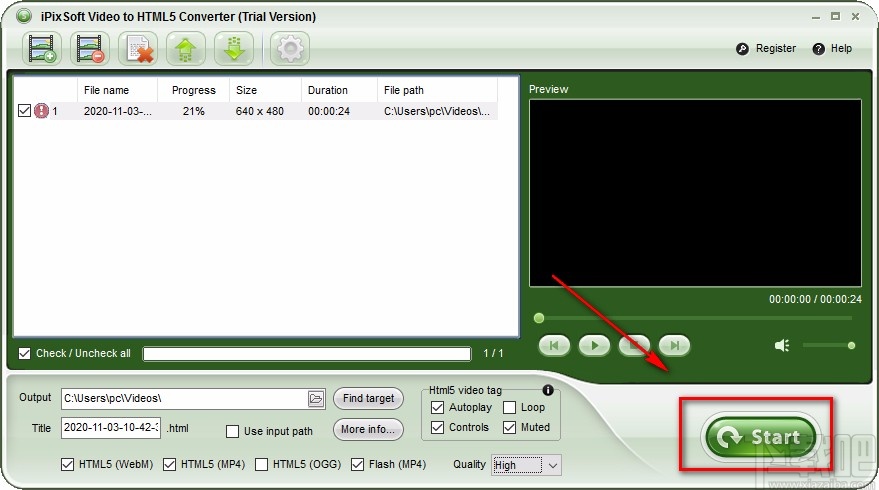The height and width of the screenshot is (490, 879).
Task: Click the Add video file icon
Action: tap(41, 49)
